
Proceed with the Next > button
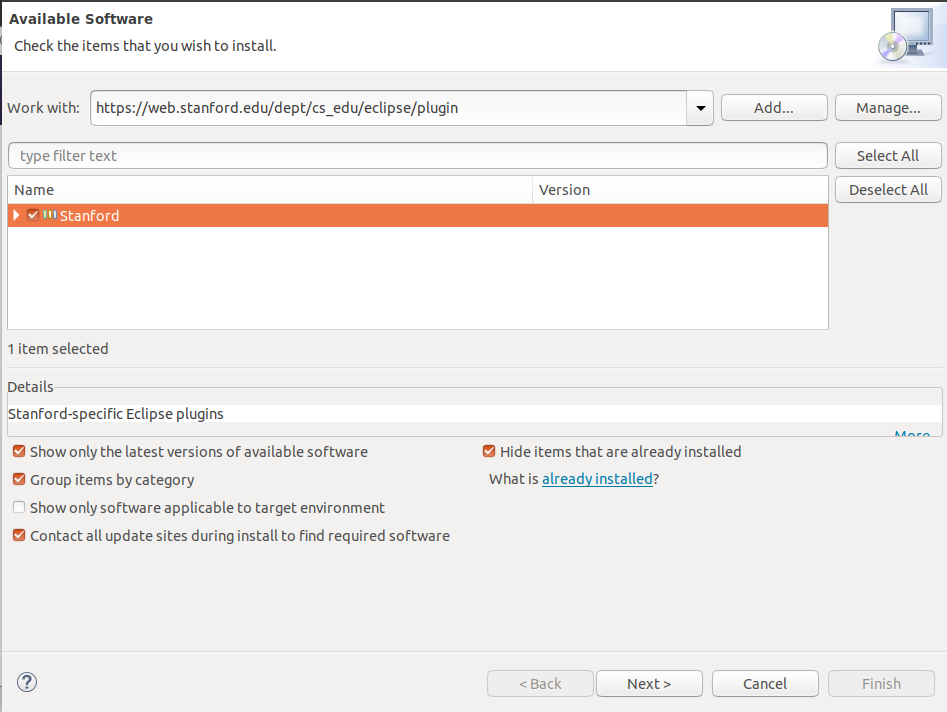click(x=649, y=684)
